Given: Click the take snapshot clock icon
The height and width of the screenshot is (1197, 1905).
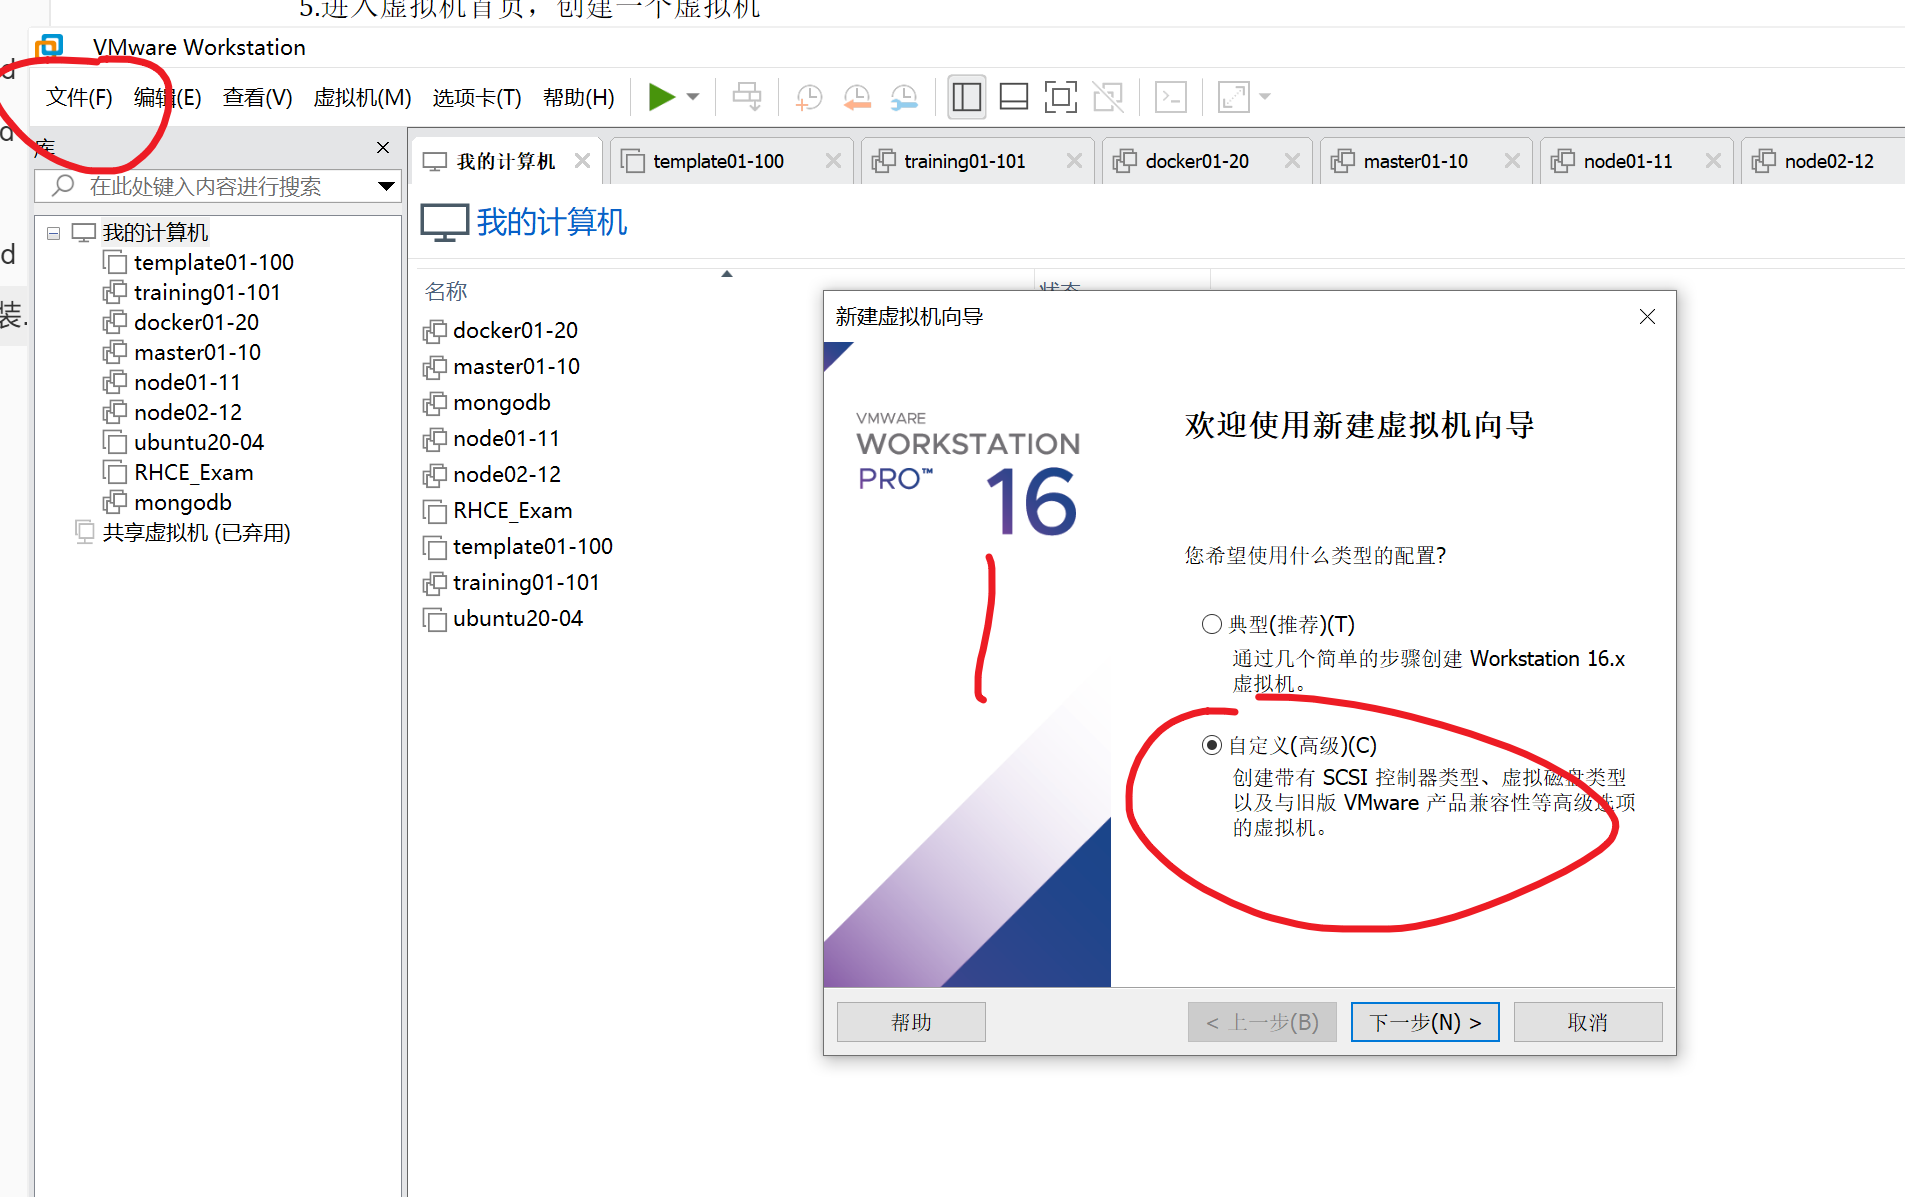Looking at the screenshot, I should pos(808,97).
